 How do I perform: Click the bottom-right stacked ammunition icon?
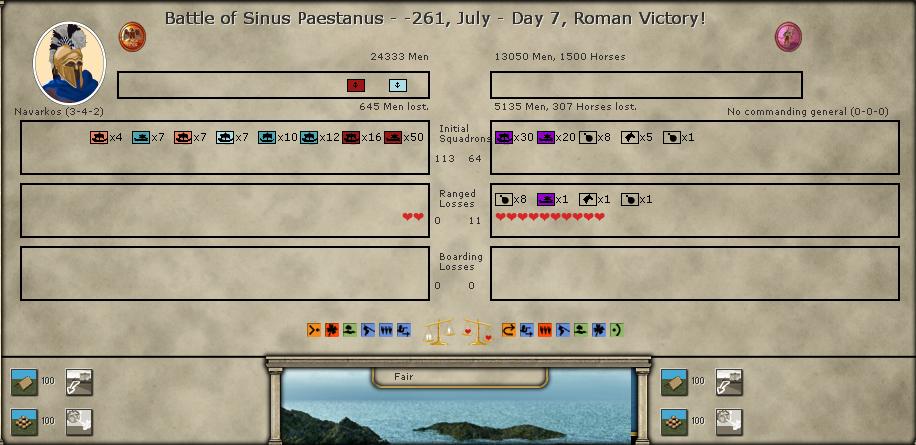pyautogui.click(x=729, y=421)
